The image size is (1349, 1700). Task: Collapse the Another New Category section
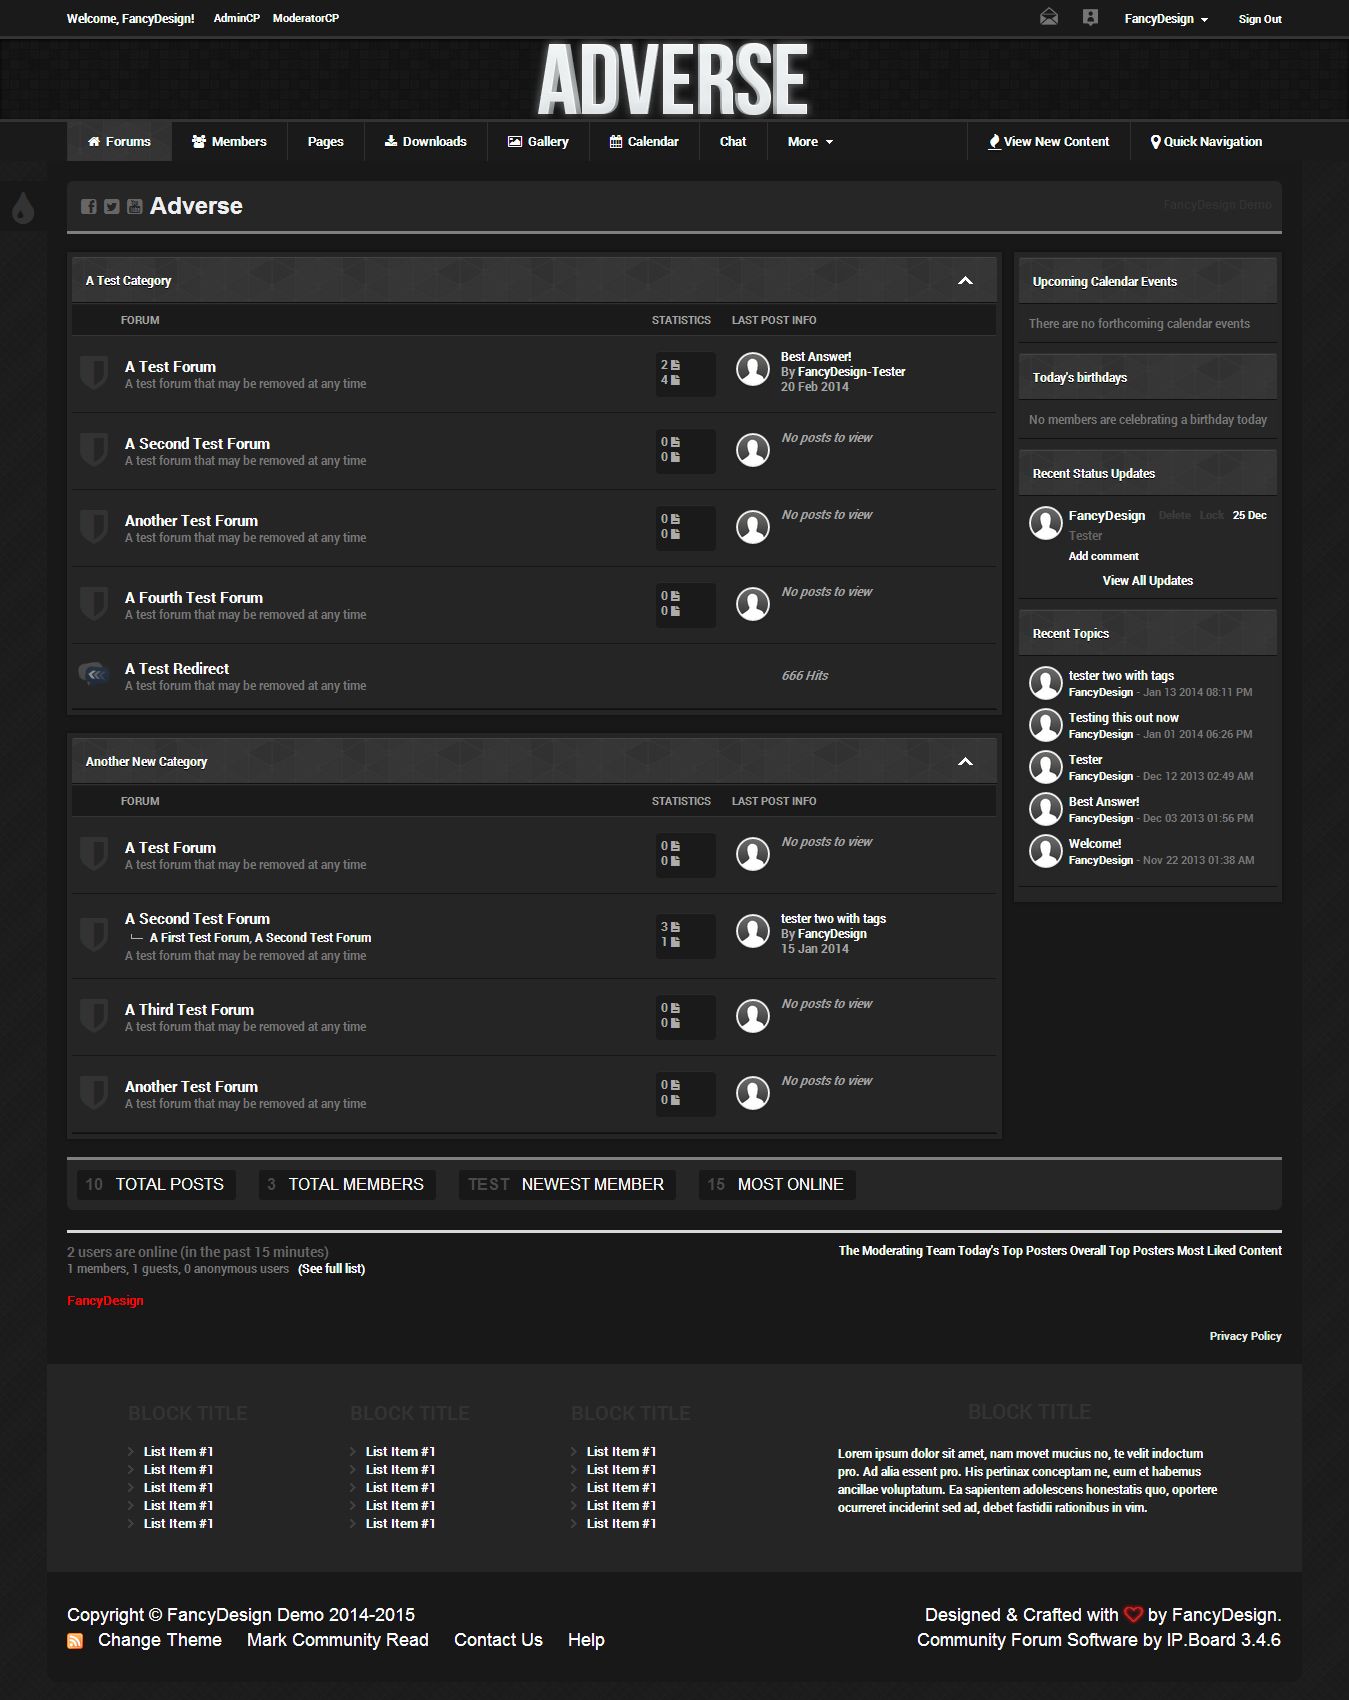[965, 762]
